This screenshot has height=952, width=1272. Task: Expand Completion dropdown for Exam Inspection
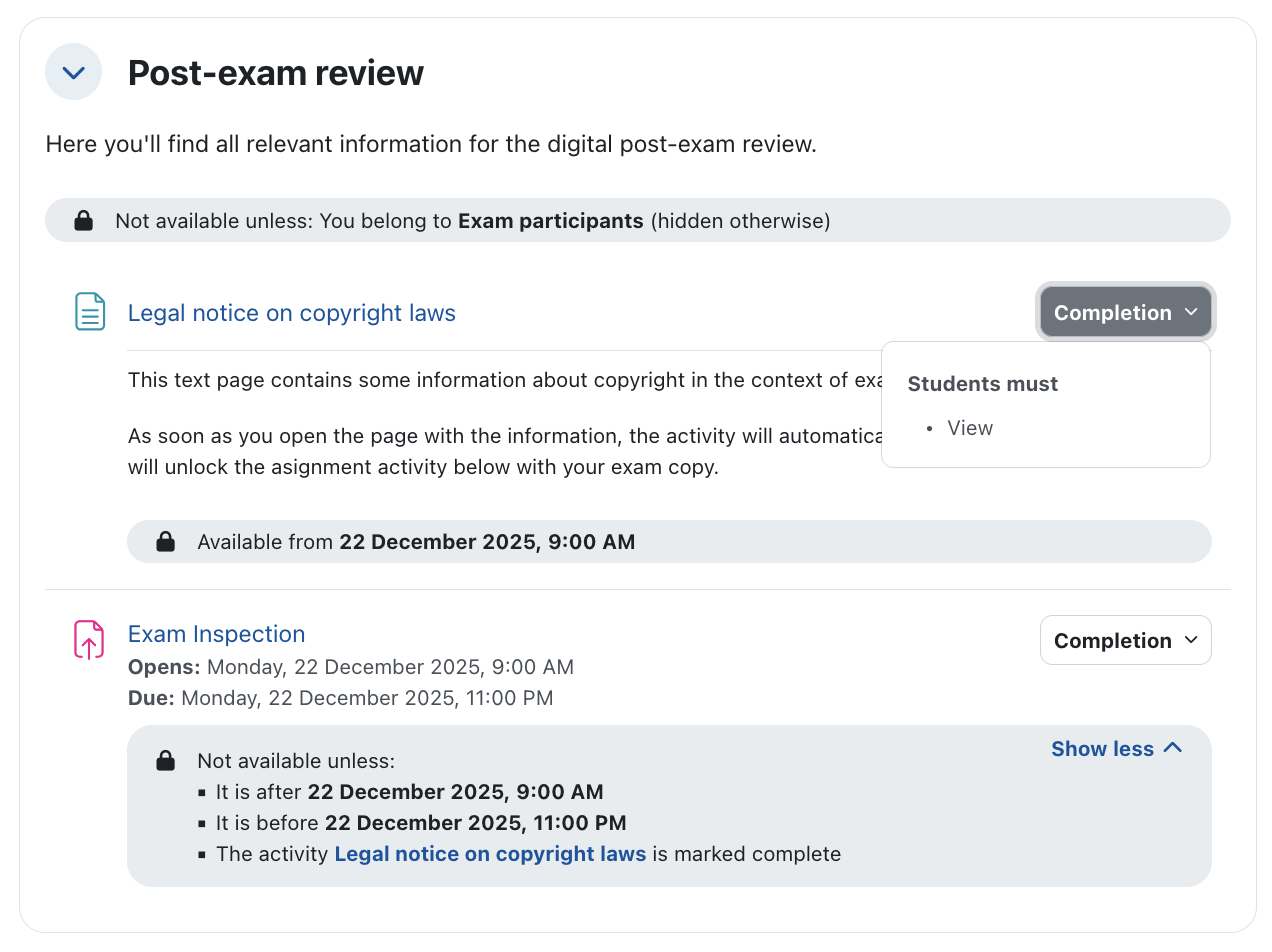tap(1125, 641)
